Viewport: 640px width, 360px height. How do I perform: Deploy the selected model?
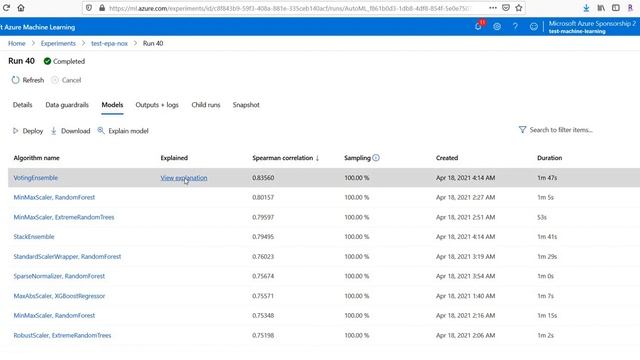(28, 131)
